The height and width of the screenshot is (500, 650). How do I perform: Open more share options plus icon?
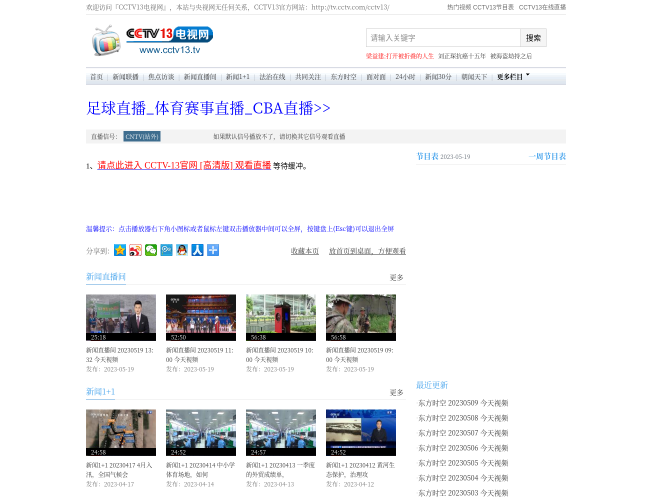(x=213, y=250)
